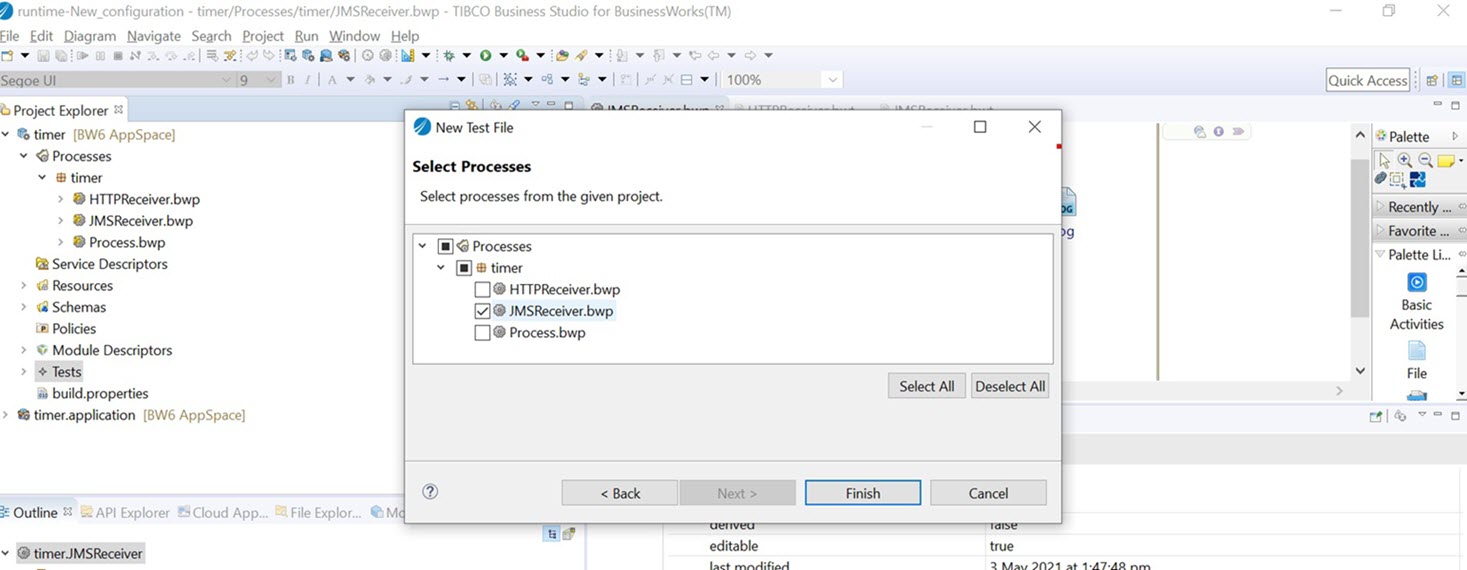The height and width of the screenshot is (570, 1467).
Task: Expand Module Descriptors in Project Explorer
Action: pos(24,350)
